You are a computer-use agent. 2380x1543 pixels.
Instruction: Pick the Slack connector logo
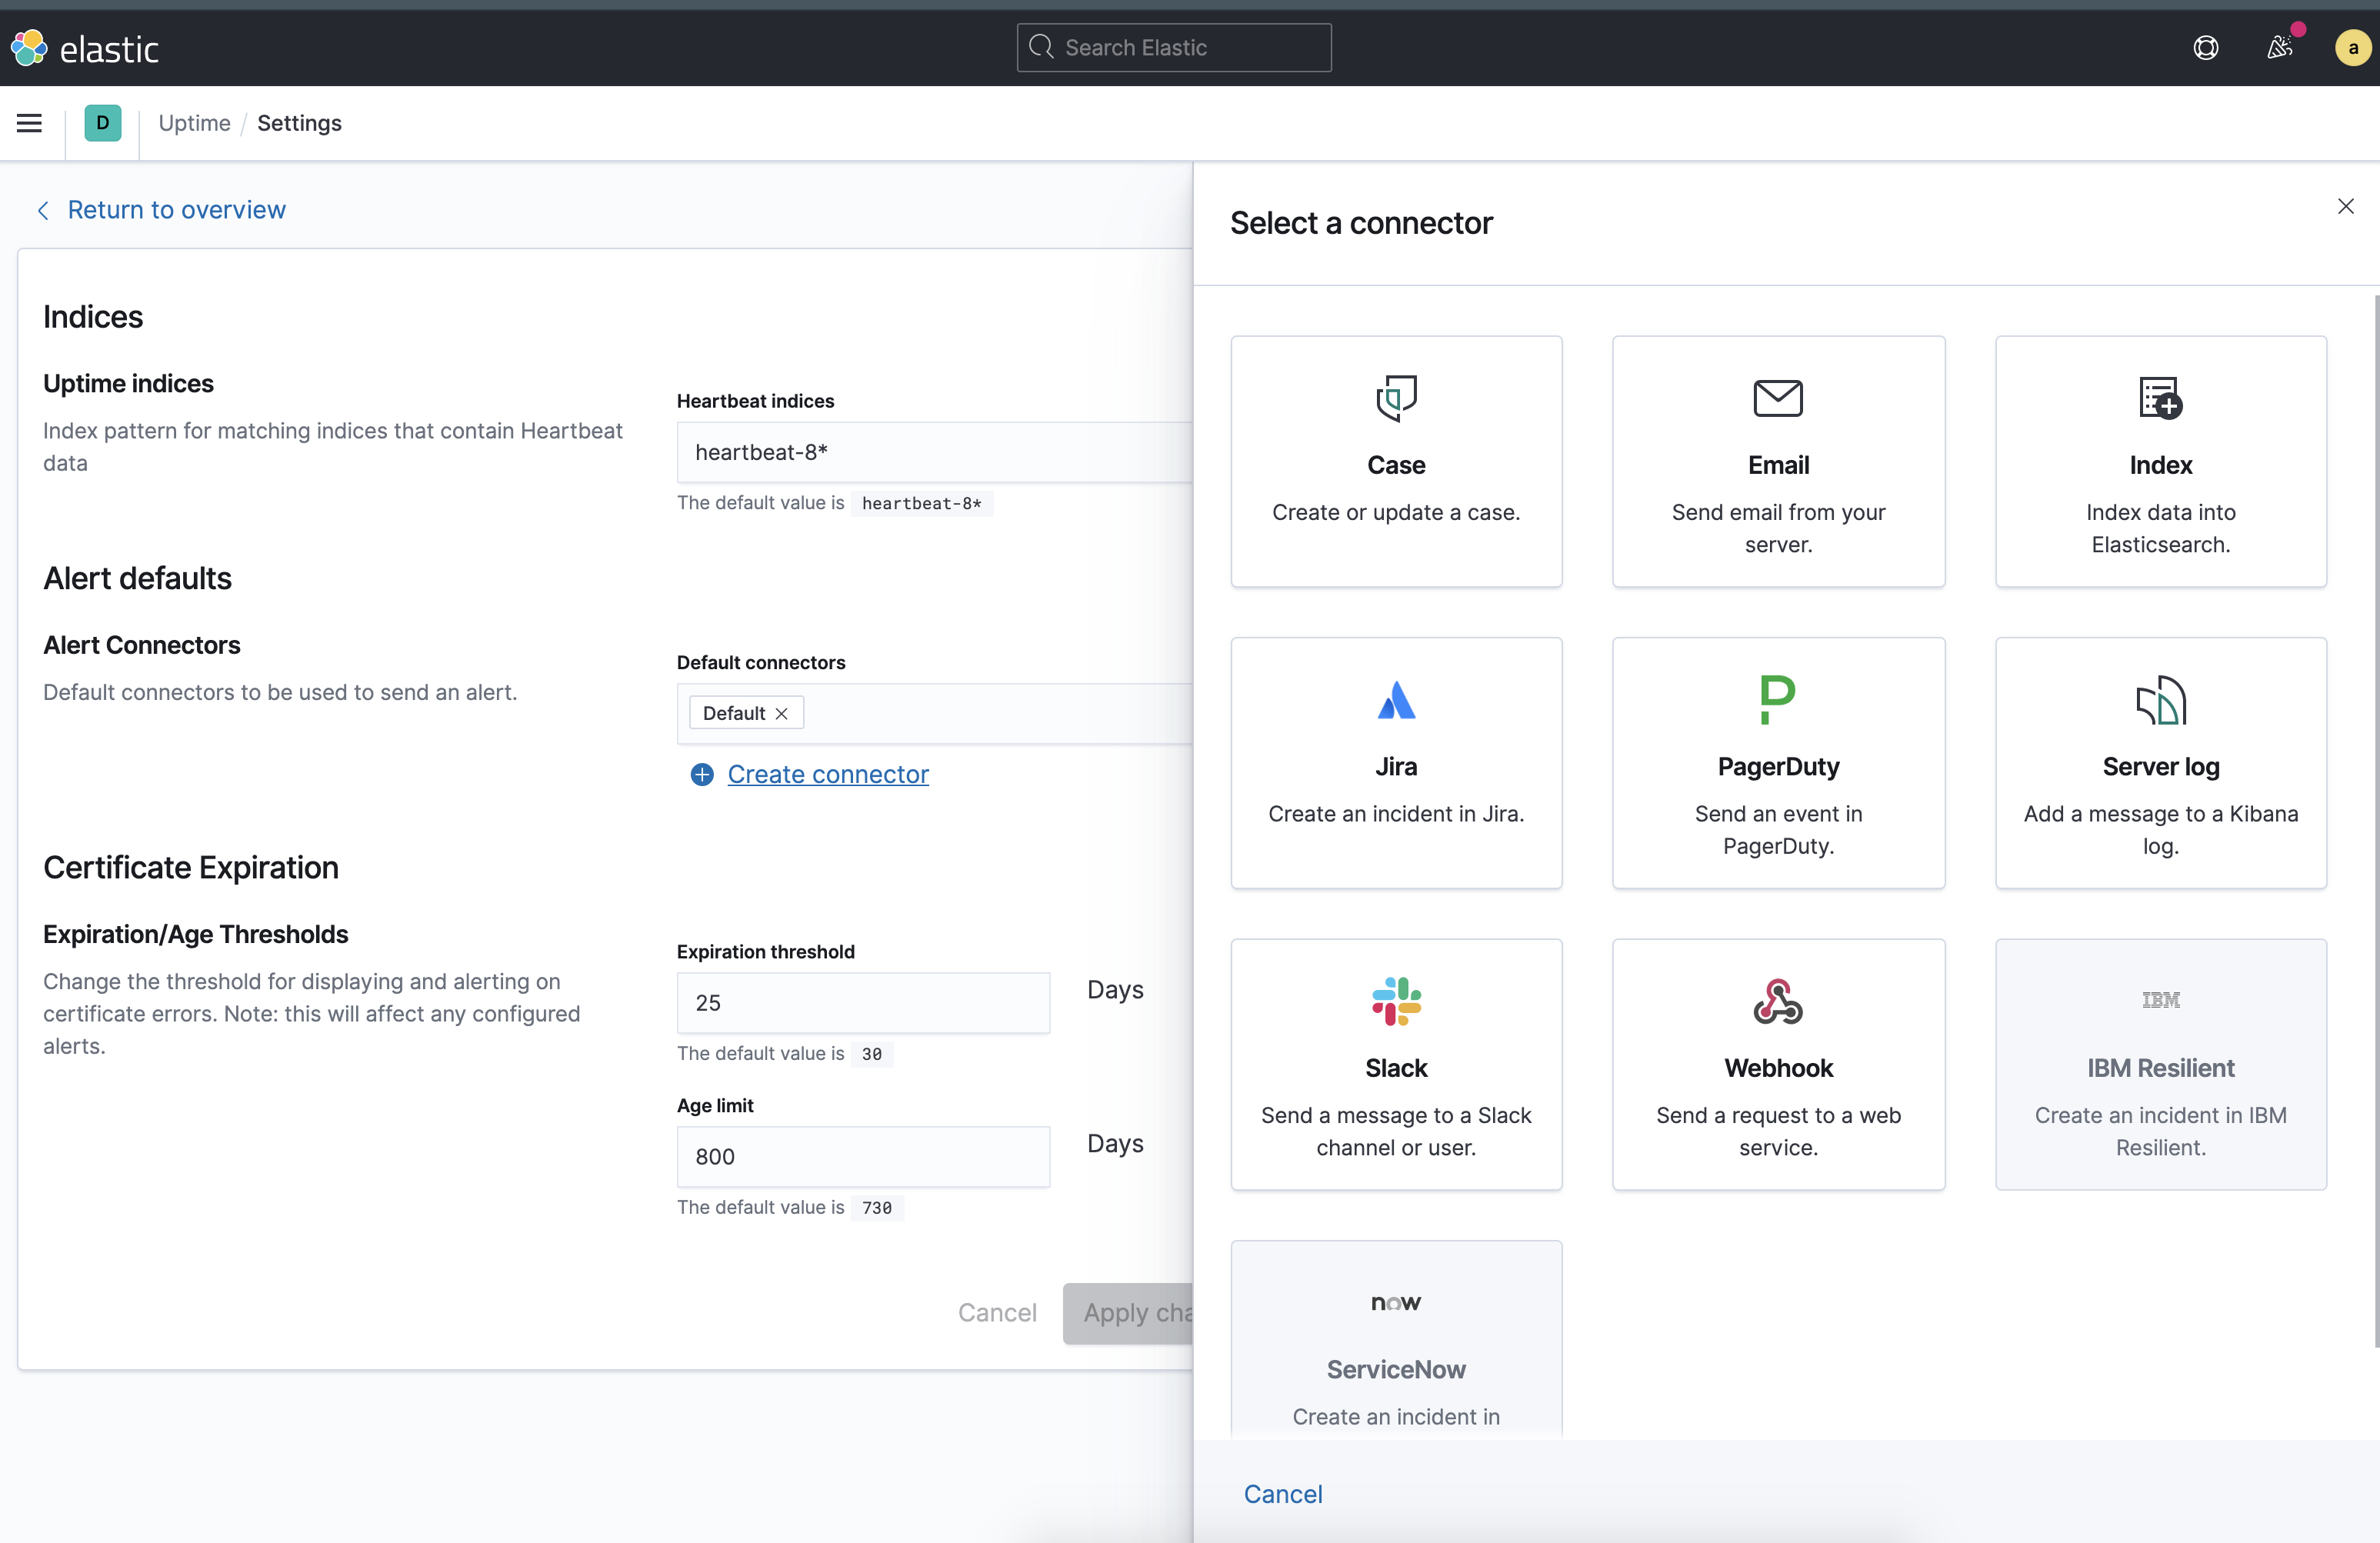[x=1396, y=1001]
